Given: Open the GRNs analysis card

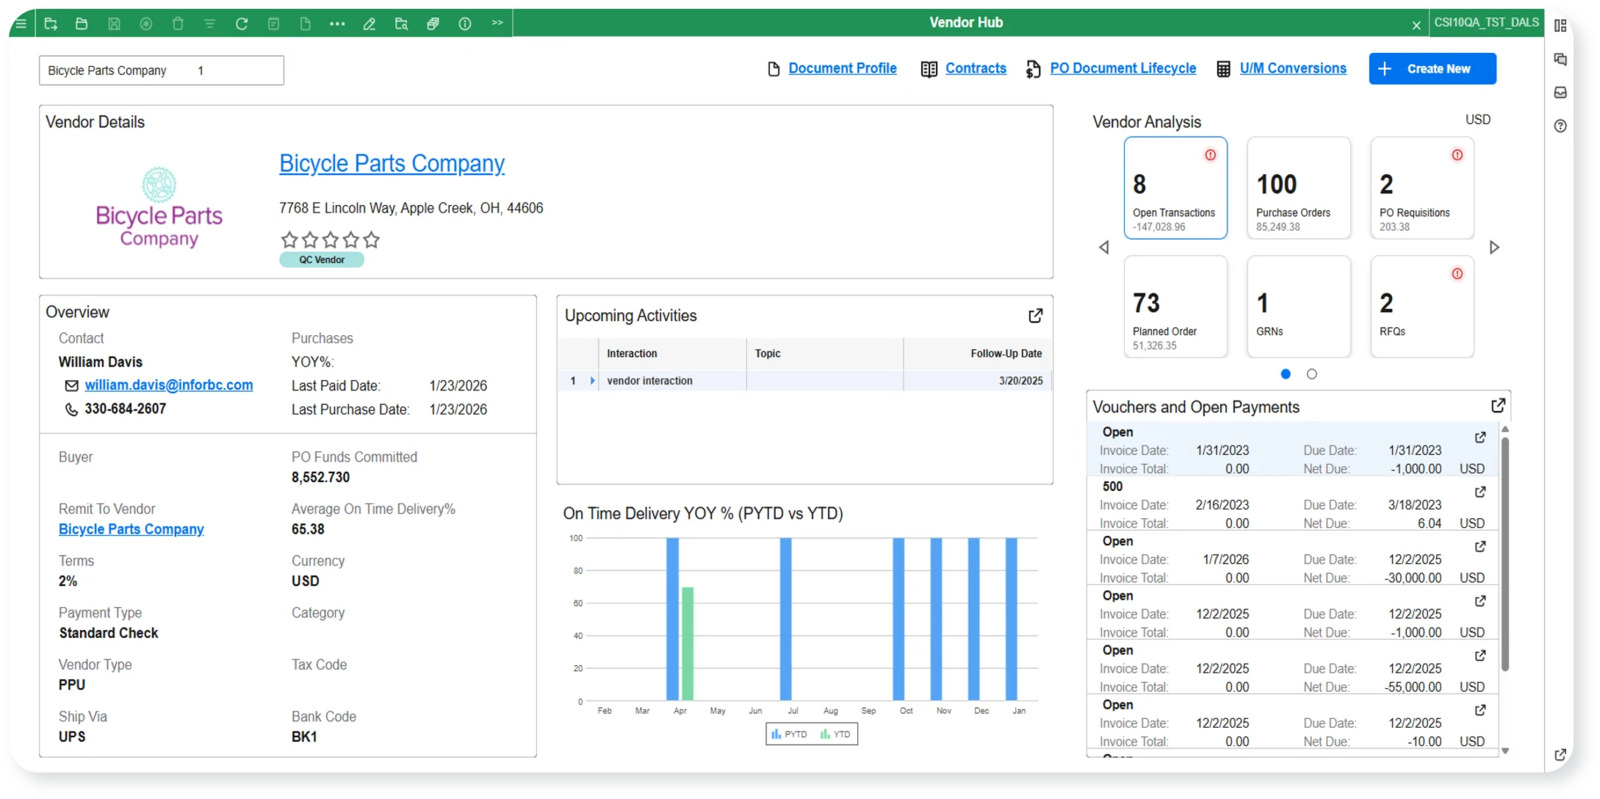Looking at the screenshot, I should tap(1299, 307).
